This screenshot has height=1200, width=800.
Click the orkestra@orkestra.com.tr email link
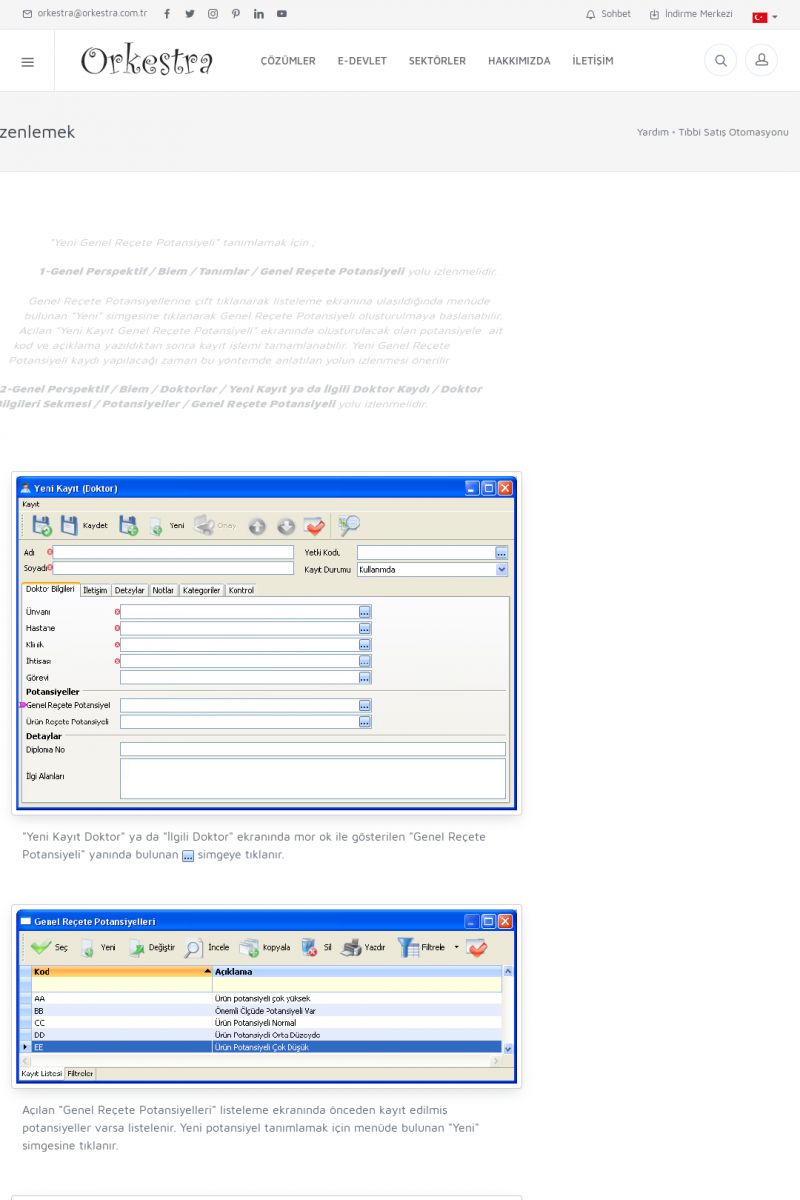tap(85, 14)
